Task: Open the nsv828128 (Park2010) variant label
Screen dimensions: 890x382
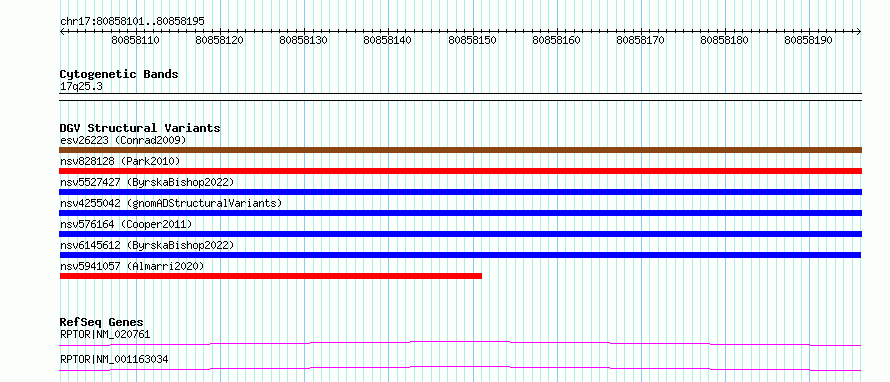Action: 120,161
